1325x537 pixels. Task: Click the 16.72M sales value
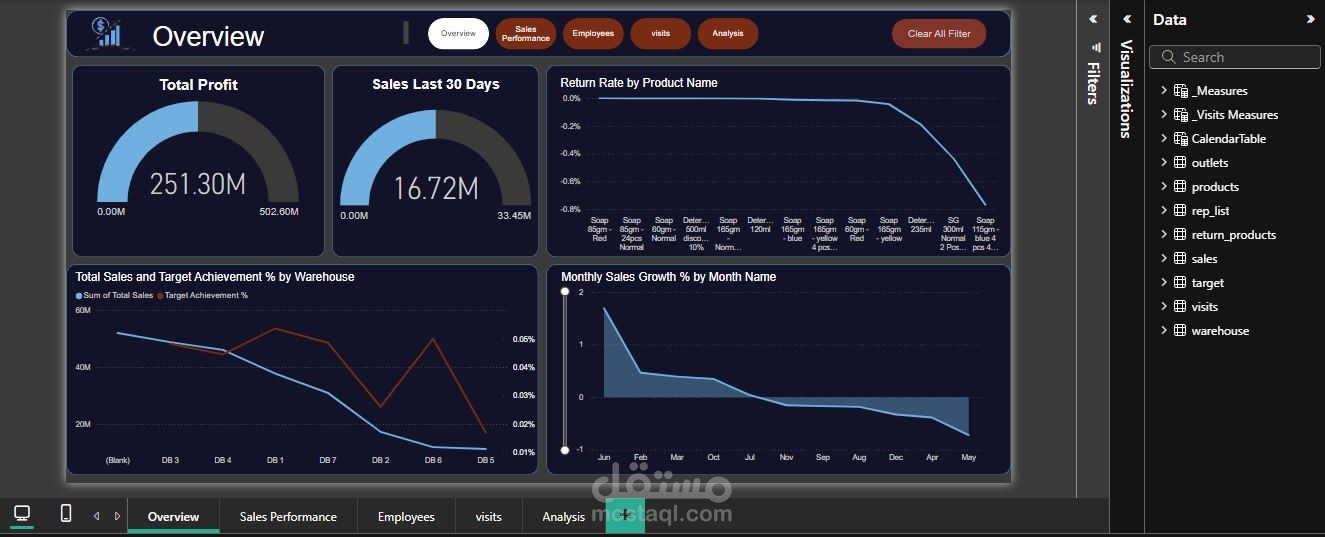[x=436, y=188]
